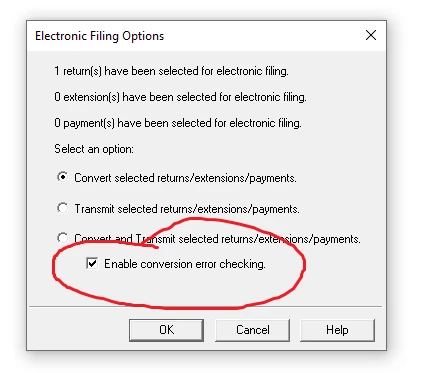The height and width of the screenshot is (373, 431).
Task: Click the horizontal separator above the buttons
Action: coord(206,306)
